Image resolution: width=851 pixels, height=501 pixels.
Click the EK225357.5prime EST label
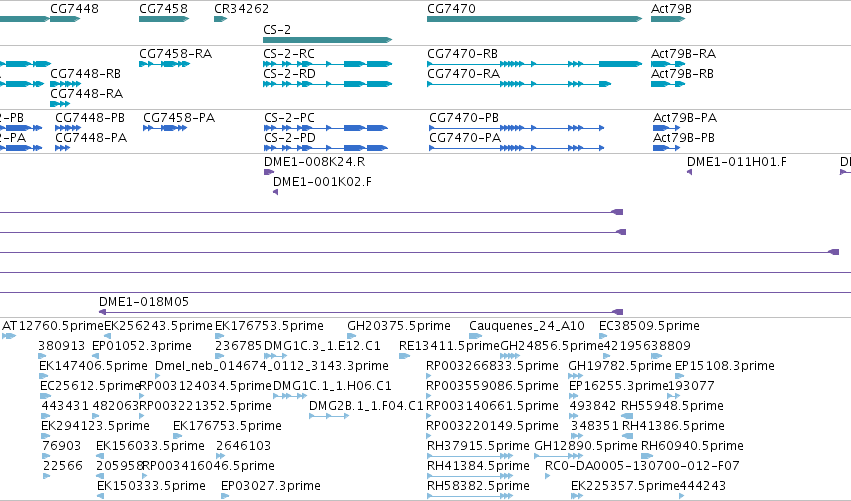click(x=625, y=486)
